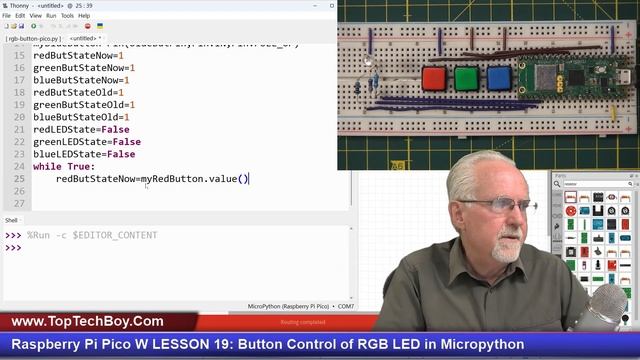
Task: Click the Ukraine flag toolbar icon
Action: [x=100, y=26]
